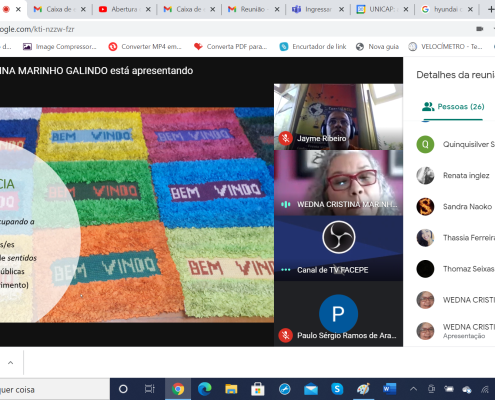Open File Explorer folder icon

pos(231,389)
